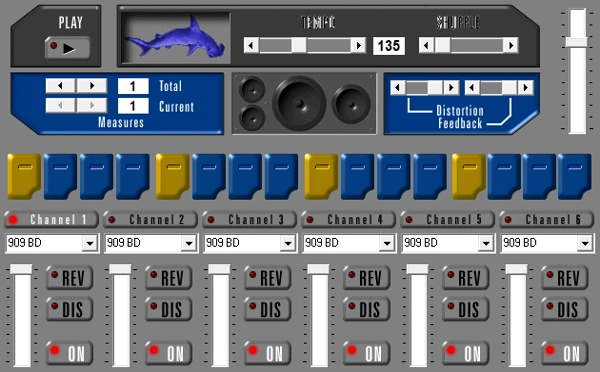Select the Channel 2 tab
This screenshot has width=600, height=372.
tap(150, 220)
